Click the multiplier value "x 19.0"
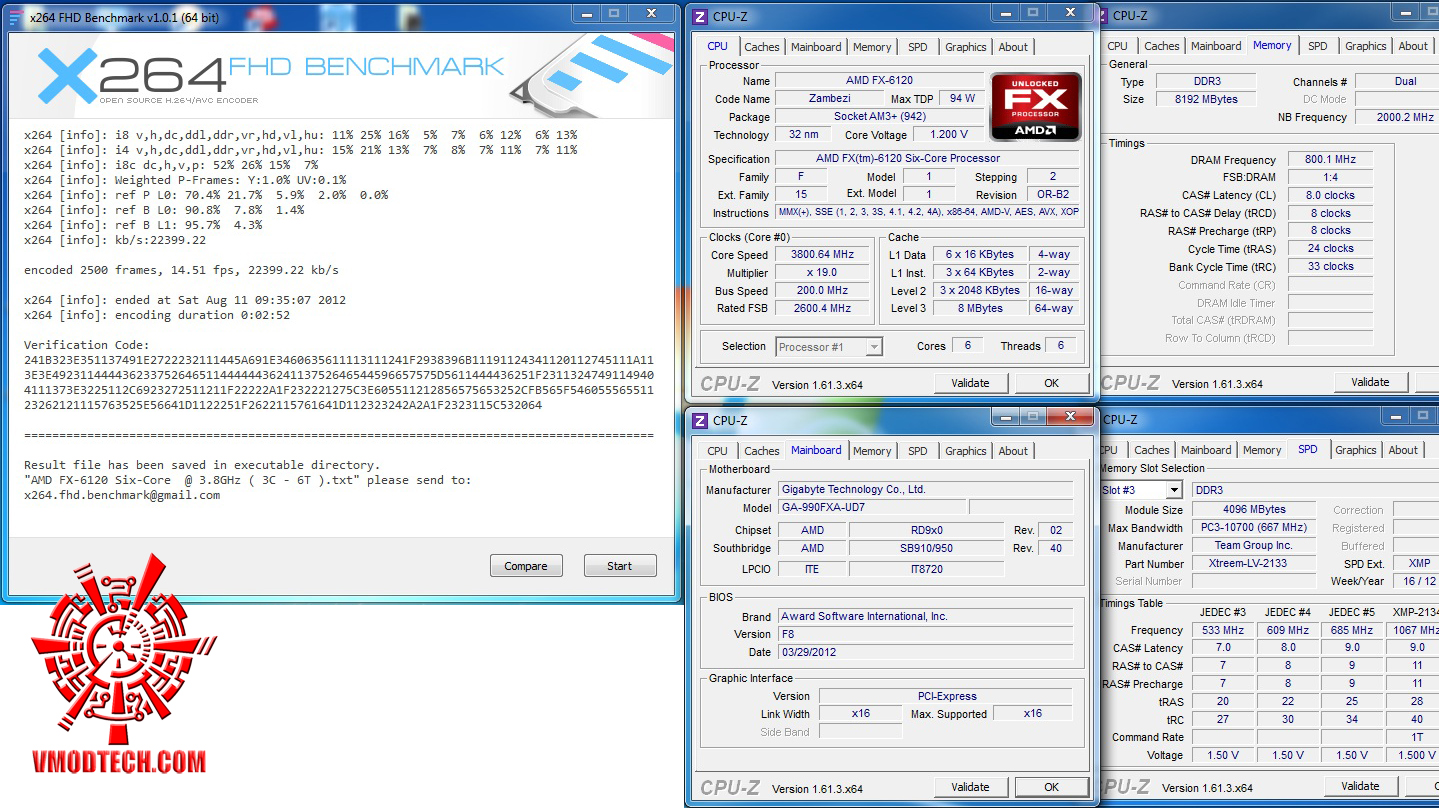The height and width of the screenshot is (808, 1439). [821, 273]
